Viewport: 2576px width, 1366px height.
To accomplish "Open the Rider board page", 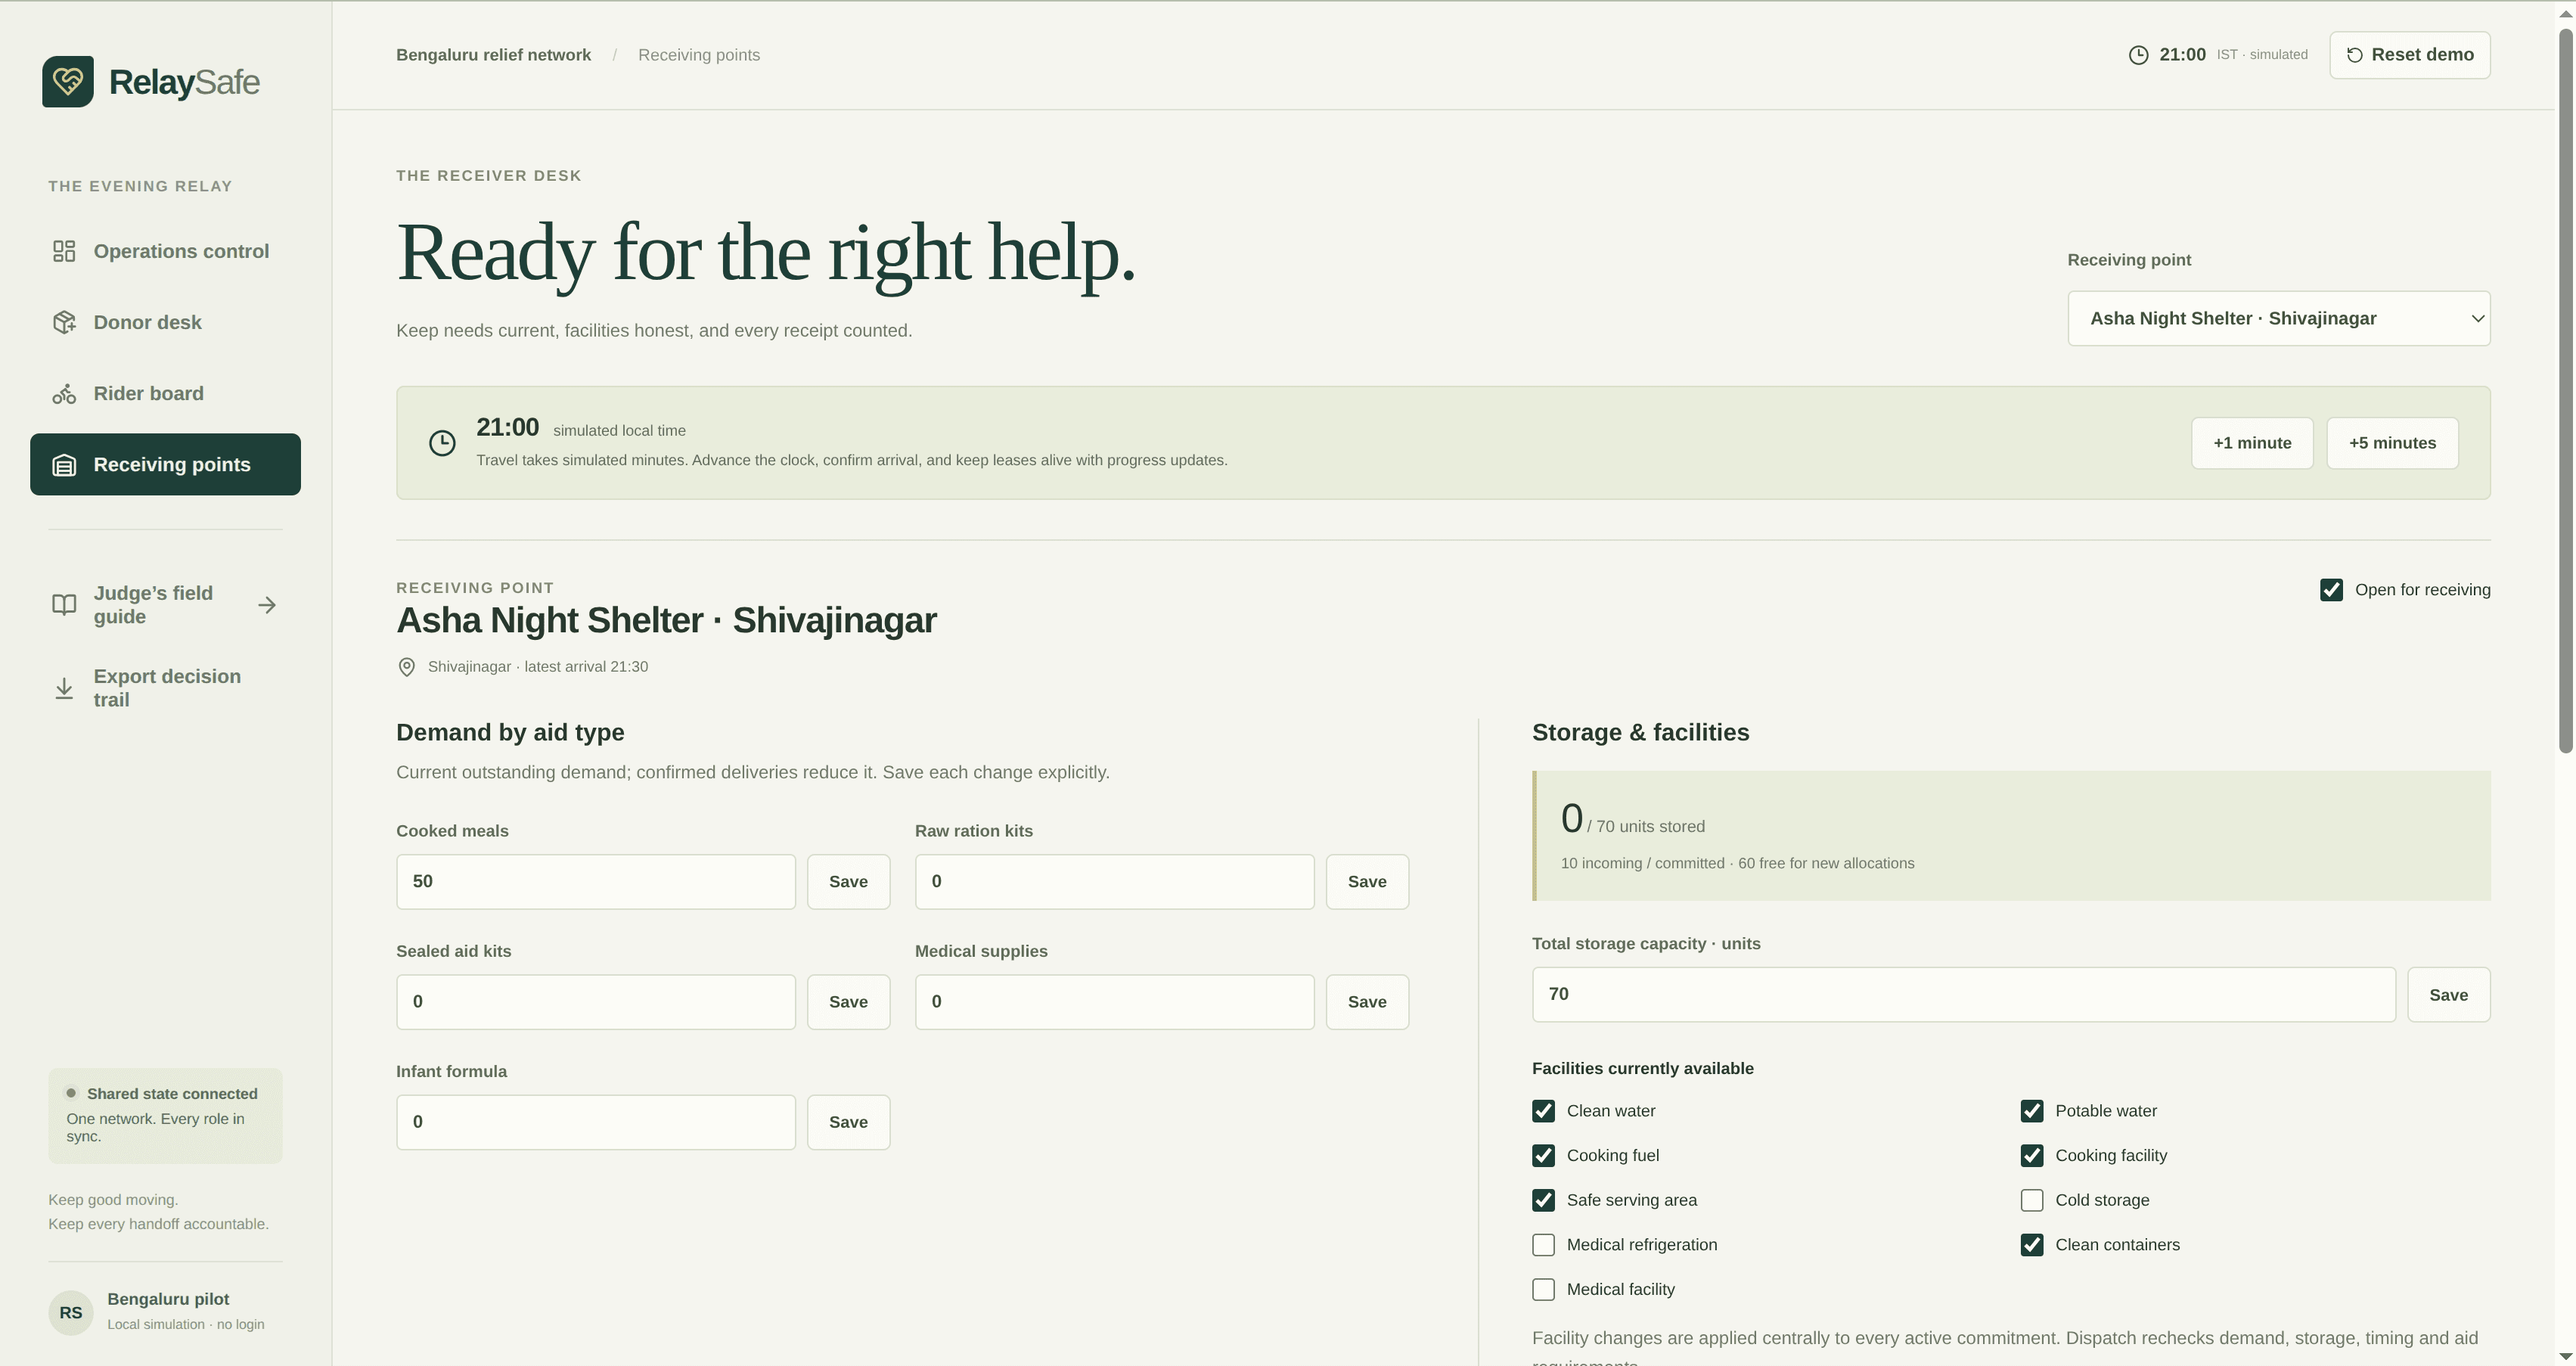I will pyautogui.click(x=165, y=394).
